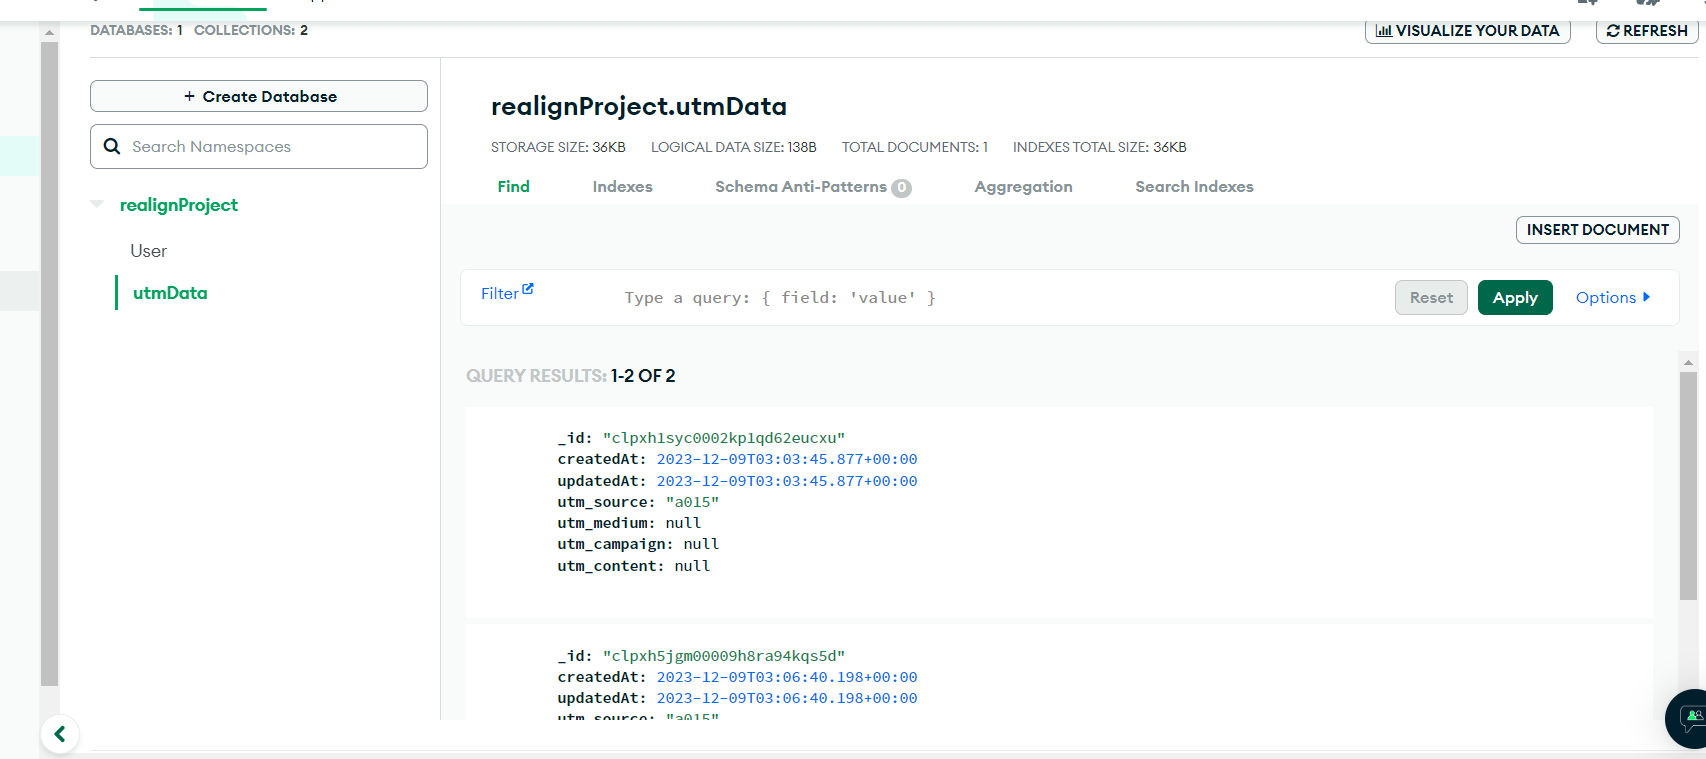Click the Total Documents 1 statistic
Image resolution: width=1706 pixels, height=759 pixels.
tap(915, 147)
